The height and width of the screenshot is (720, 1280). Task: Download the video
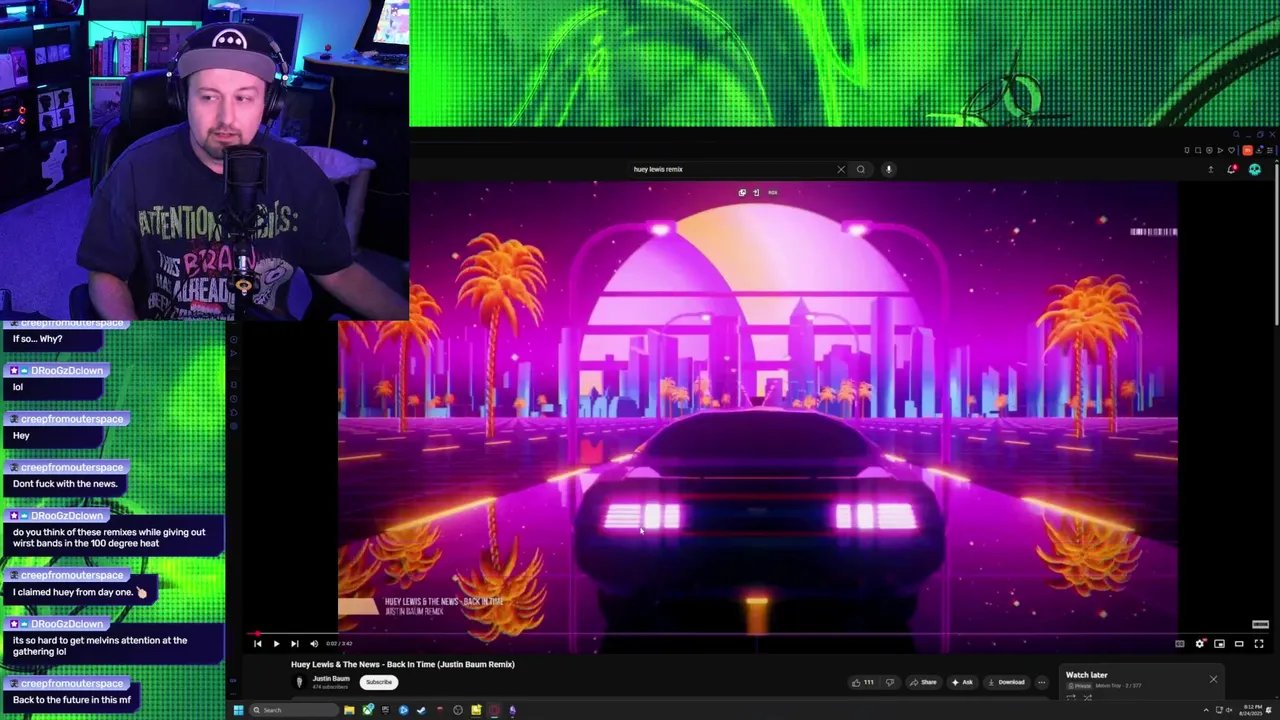[1006, 682]
